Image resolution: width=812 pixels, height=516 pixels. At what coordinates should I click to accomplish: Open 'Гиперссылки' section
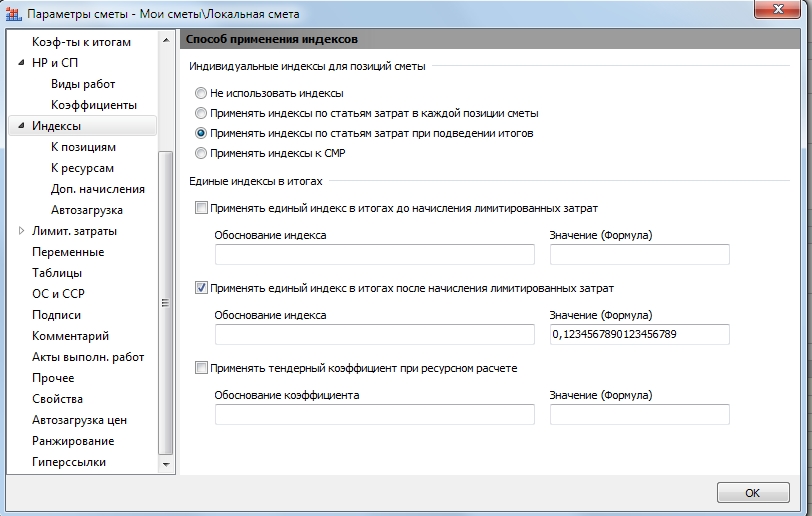(69, 462)
